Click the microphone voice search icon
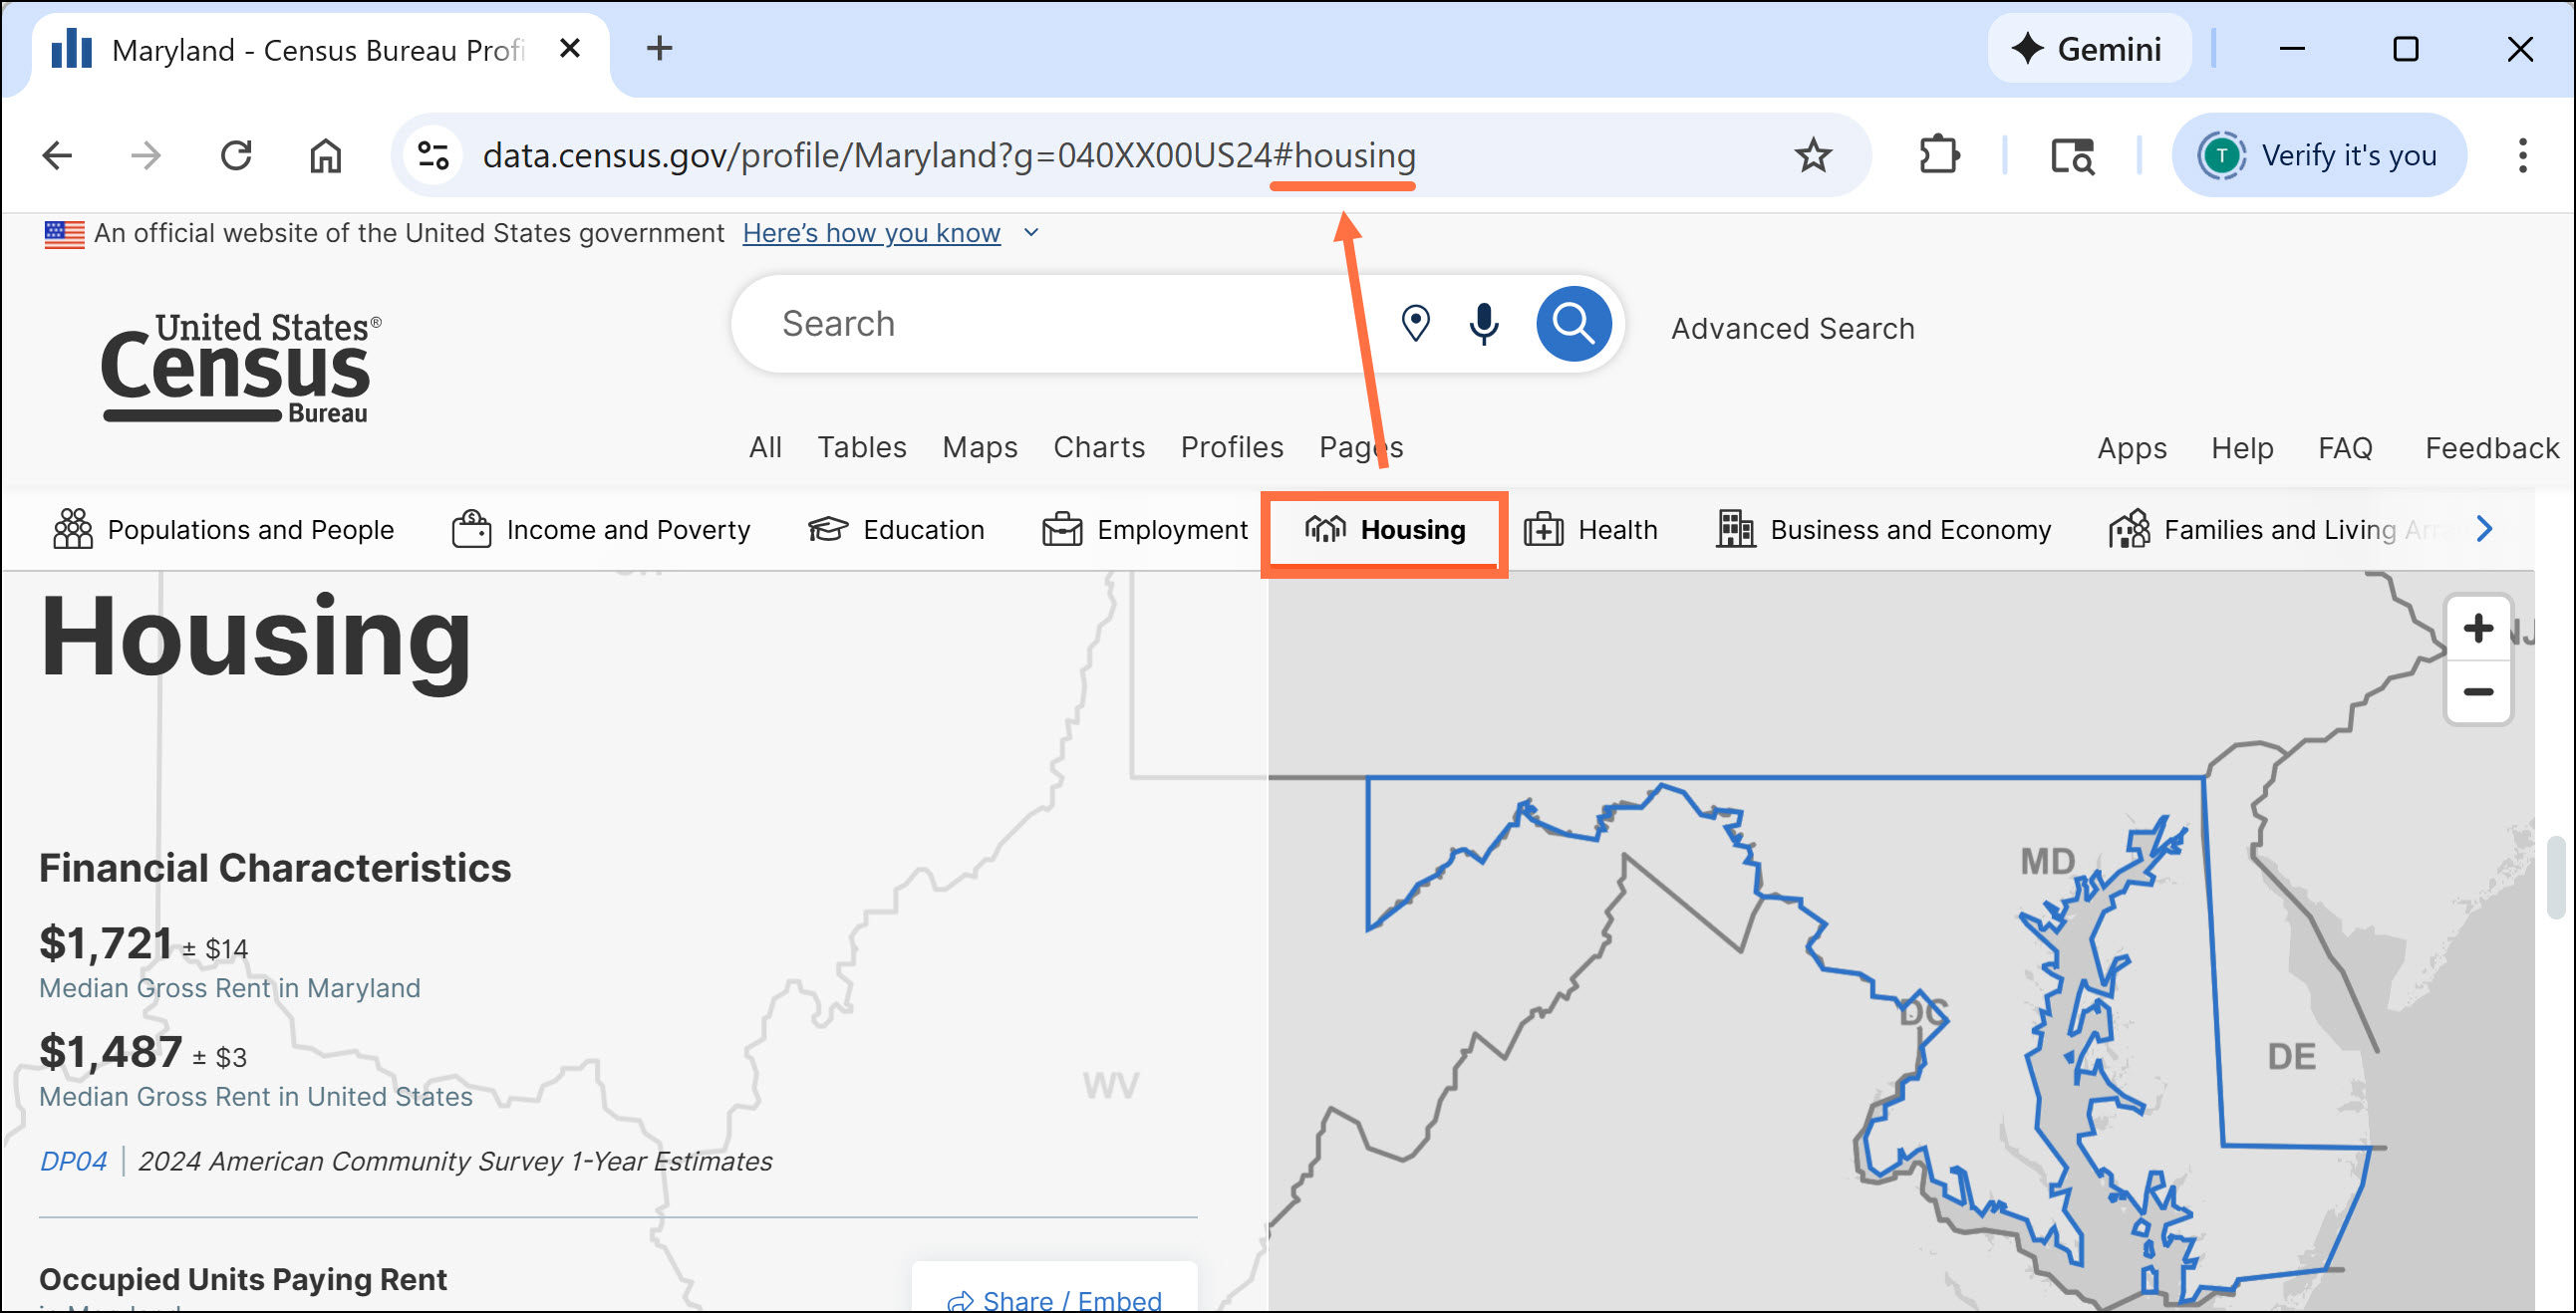2576x1313 pixels. [1484, 324]
